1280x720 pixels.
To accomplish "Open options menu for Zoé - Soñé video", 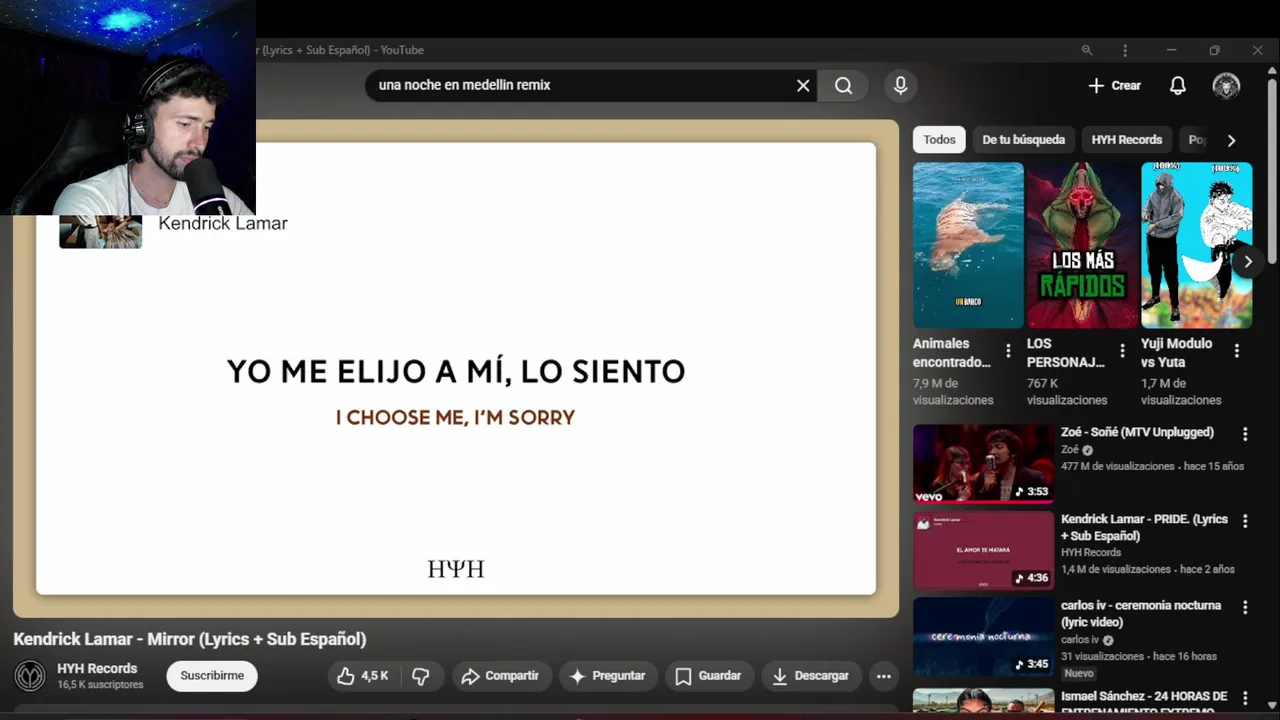I will [x=1245, y=435].
